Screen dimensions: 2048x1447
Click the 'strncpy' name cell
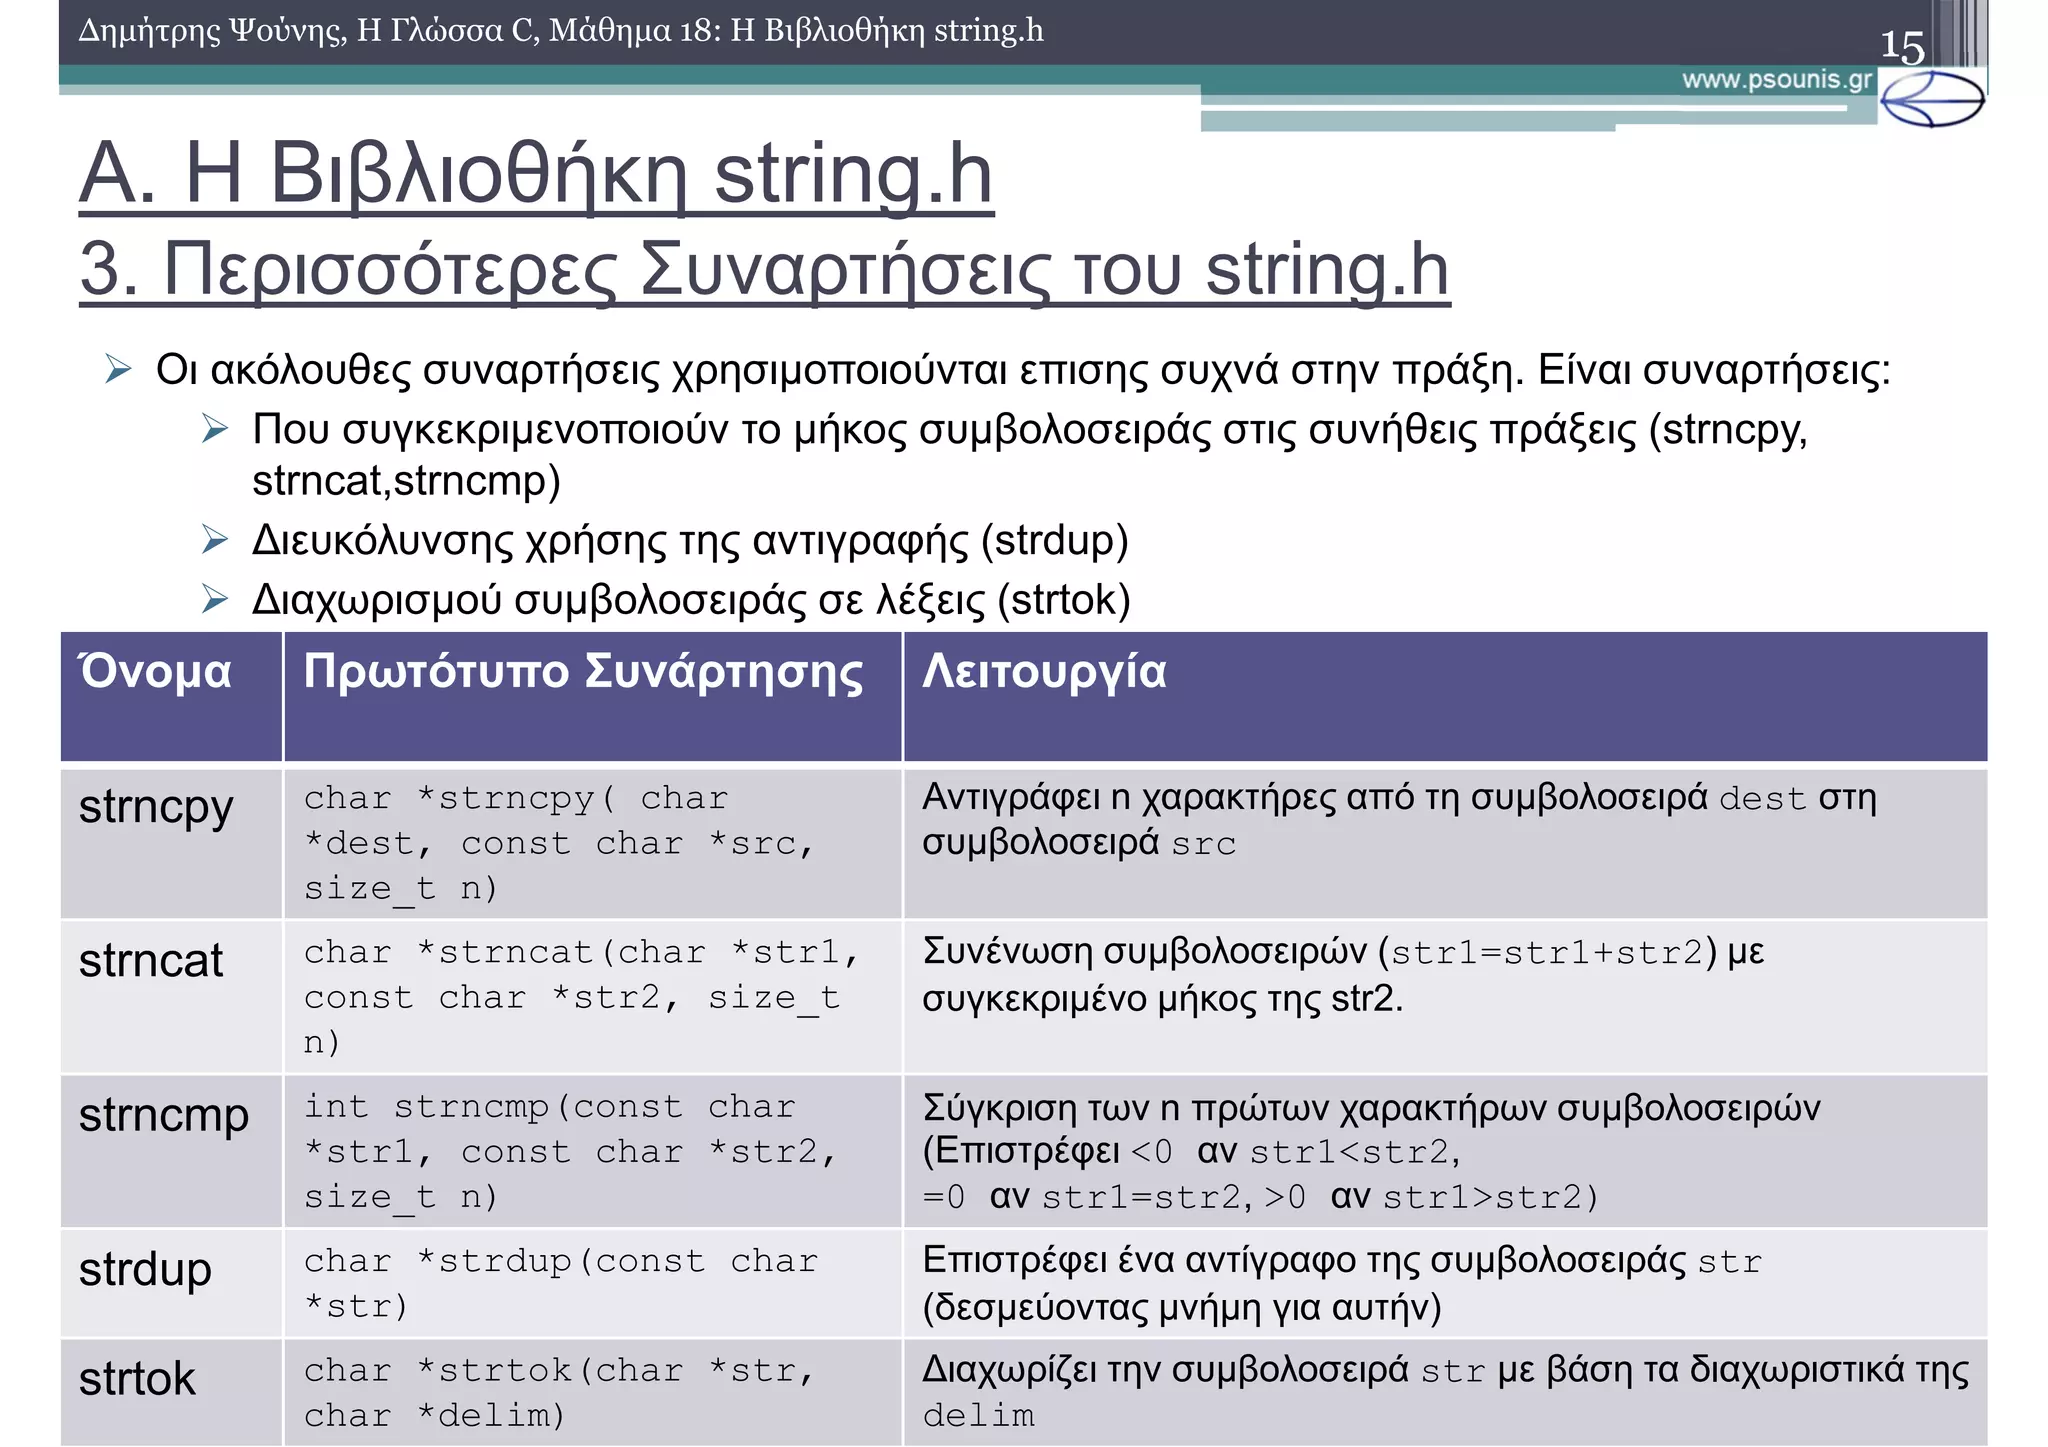171,843
